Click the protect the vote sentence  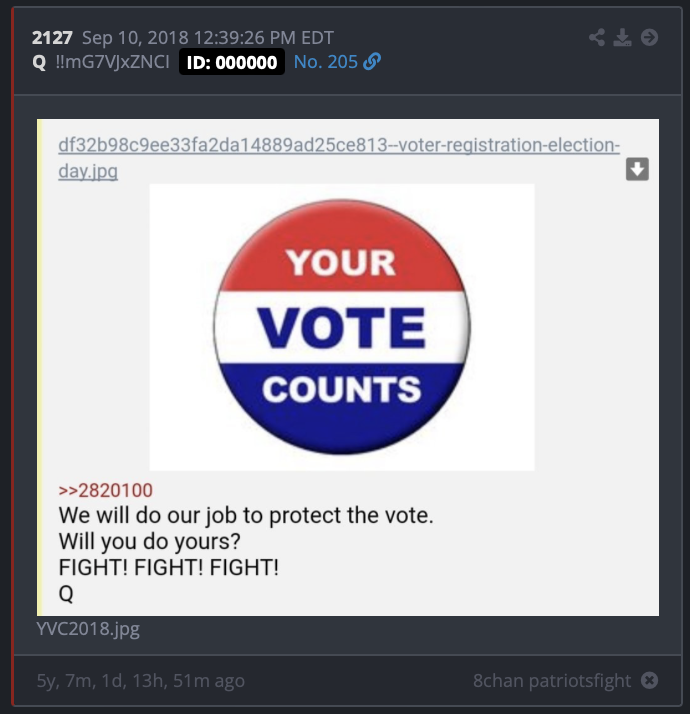[246, 515]
